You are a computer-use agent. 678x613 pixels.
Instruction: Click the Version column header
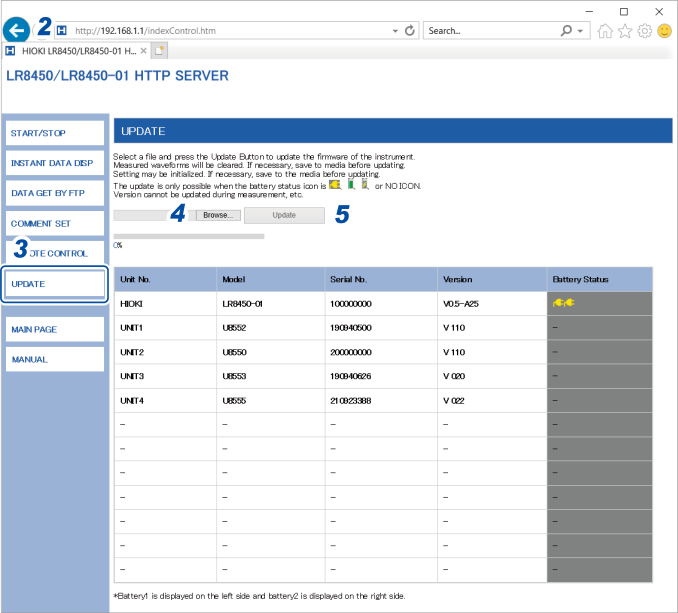(492, 279)
